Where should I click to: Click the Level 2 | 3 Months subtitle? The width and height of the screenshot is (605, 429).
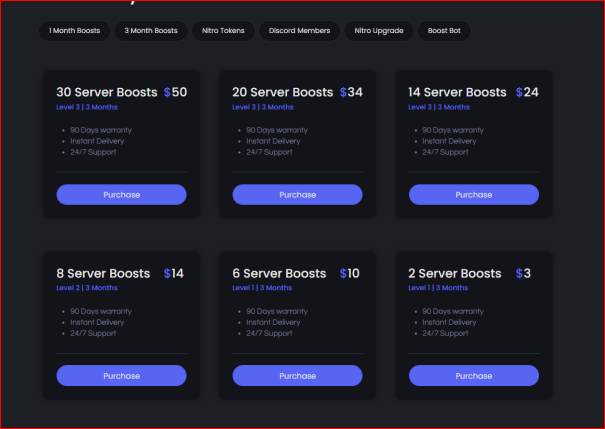[87, 288]
